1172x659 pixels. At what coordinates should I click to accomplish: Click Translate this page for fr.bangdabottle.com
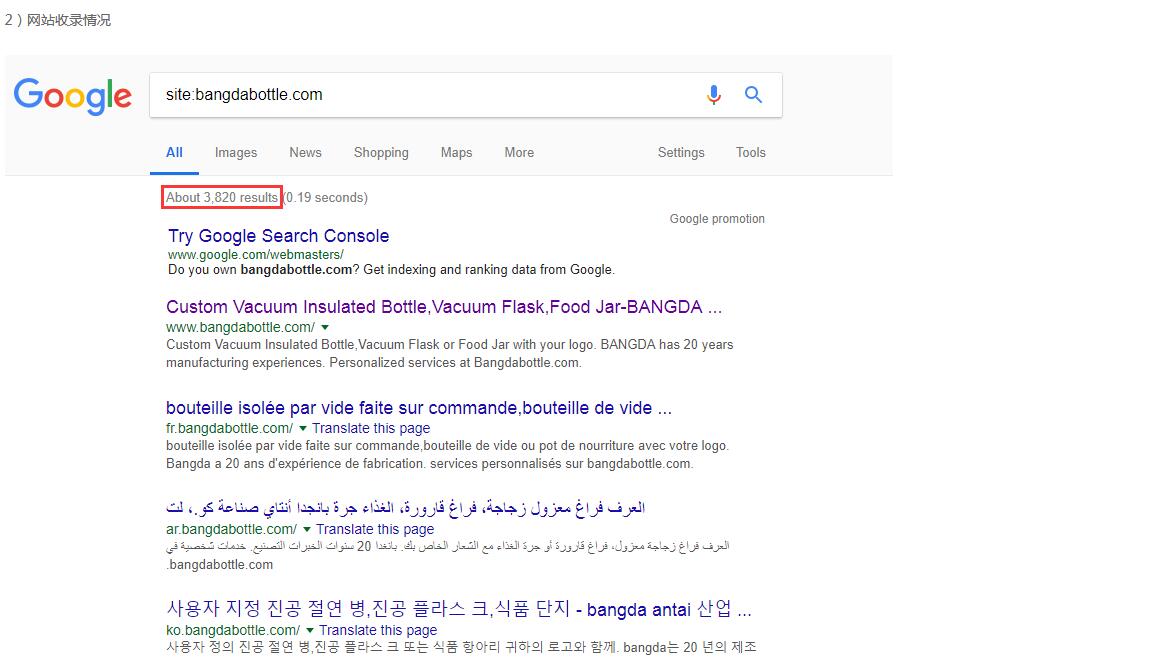click(x=371, y=428)
